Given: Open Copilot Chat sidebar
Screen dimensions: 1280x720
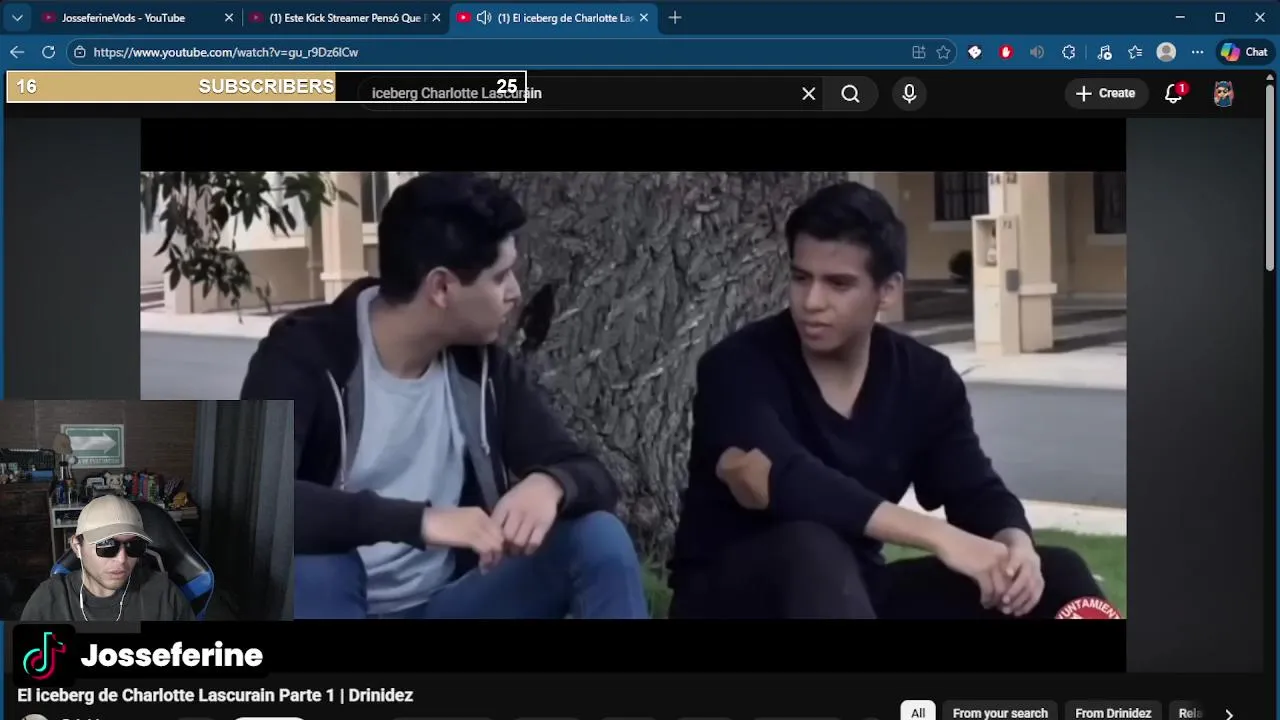Looking at the screenshot, I should pyautogui.click(x=1244, y=52).
